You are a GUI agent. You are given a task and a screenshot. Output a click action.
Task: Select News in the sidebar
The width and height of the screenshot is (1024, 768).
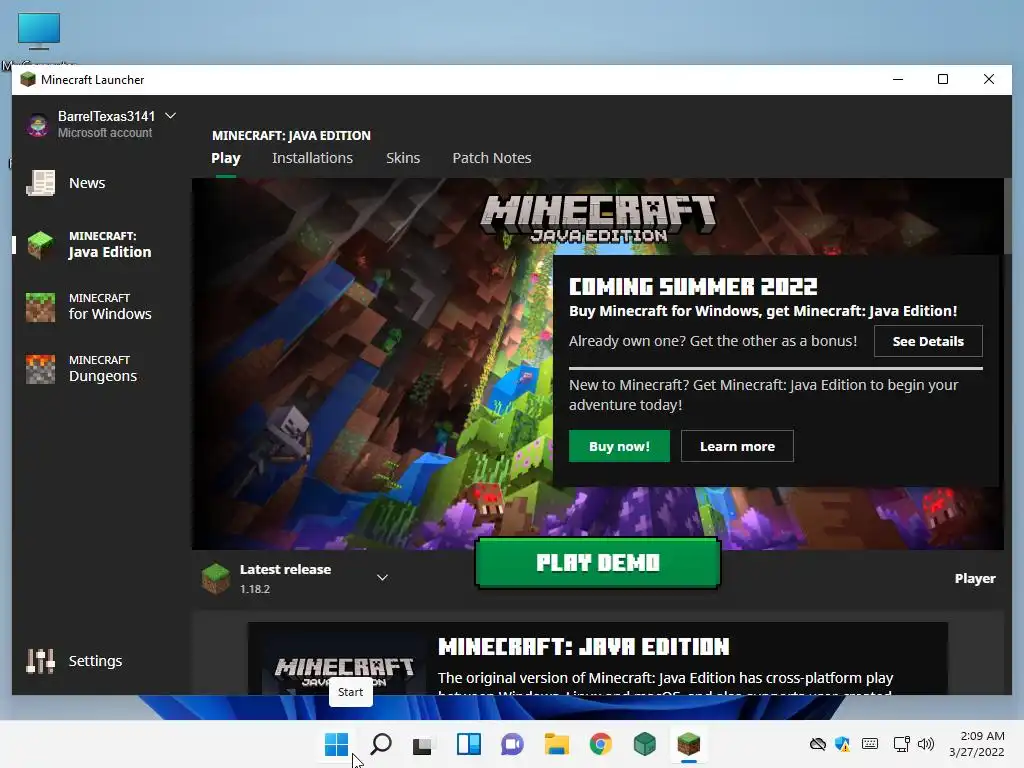(87, 183)
